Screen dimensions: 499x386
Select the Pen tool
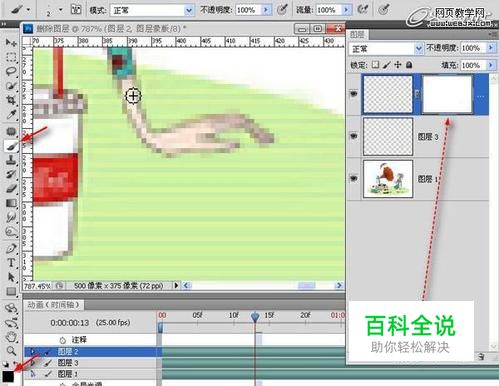pos(11,248)
